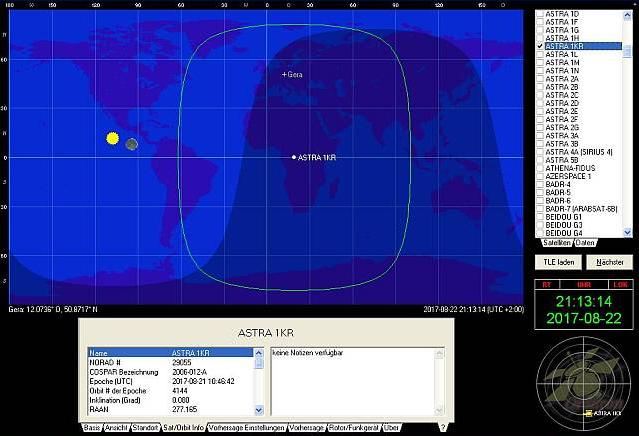This screenshot has height=436, width=639.
Task: Click ASTRA 1KR satellite on radar view
Action: click(x=588, y=412)
